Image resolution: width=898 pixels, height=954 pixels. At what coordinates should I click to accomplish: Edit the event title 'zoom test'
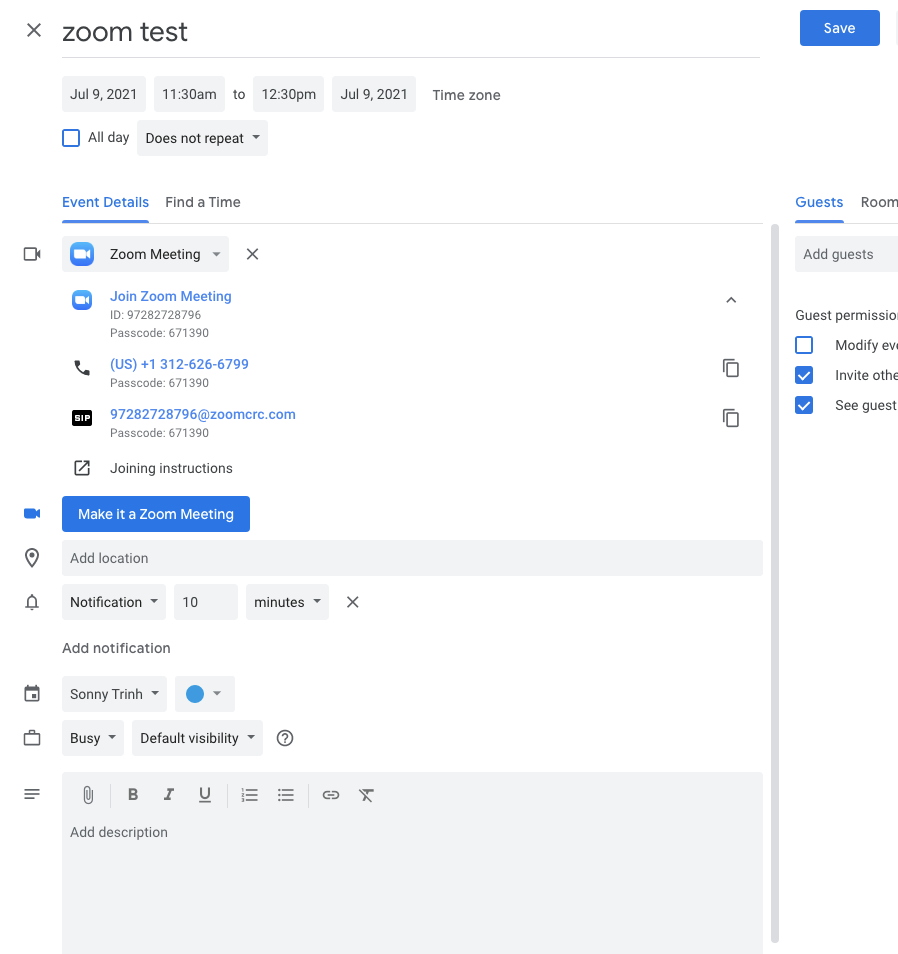[411, 32]
